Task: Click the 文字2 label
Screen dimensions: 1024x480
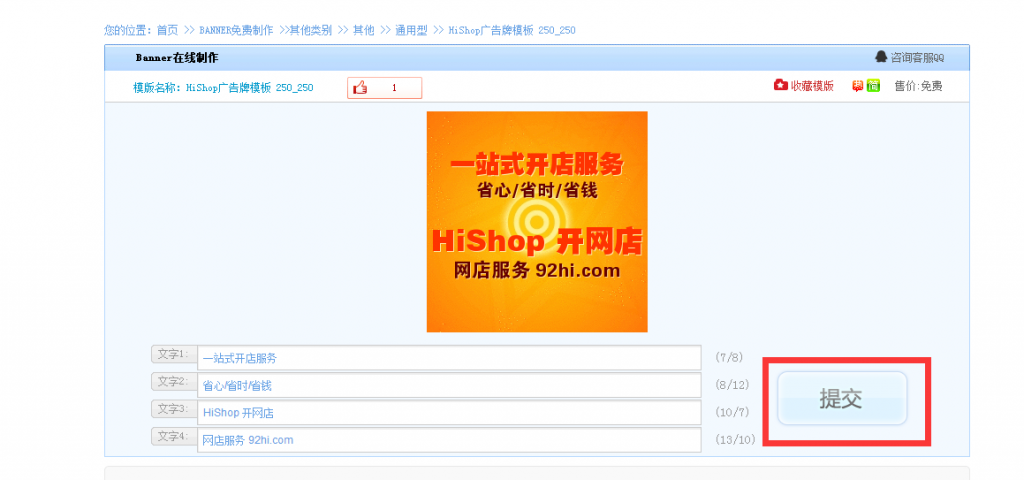Action: pos(174,381)
